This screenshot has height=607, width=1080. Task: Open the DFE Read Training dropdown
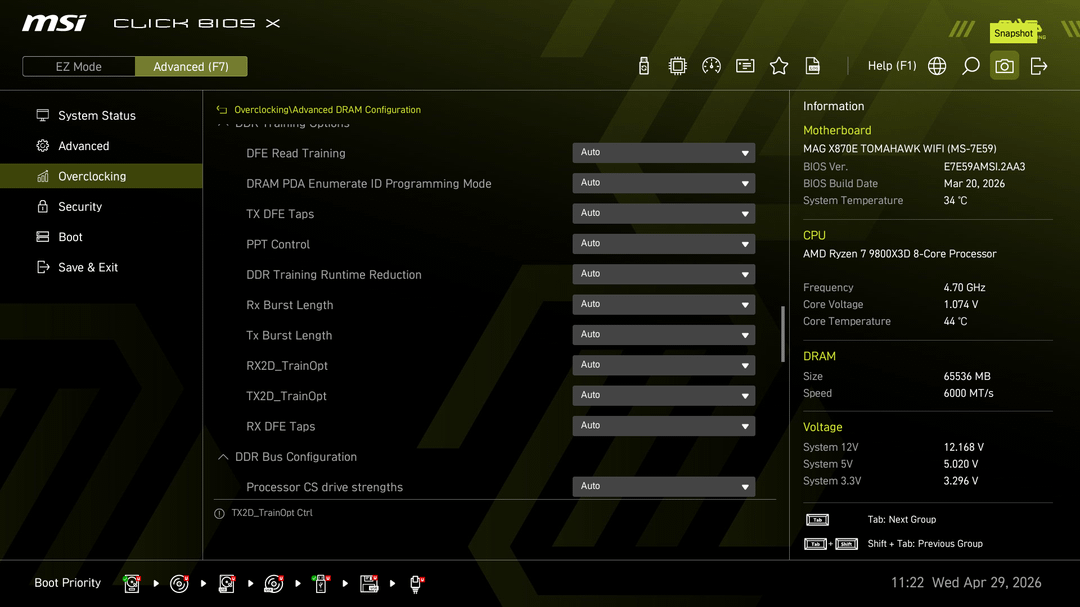pos(663,153)
